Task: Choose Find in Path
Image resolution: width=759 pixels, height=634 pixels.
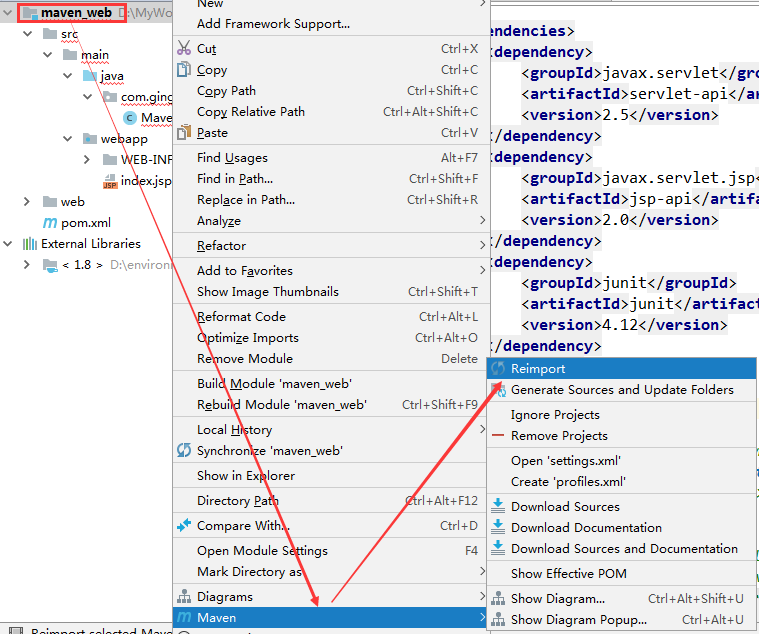Action: (331, 179)
